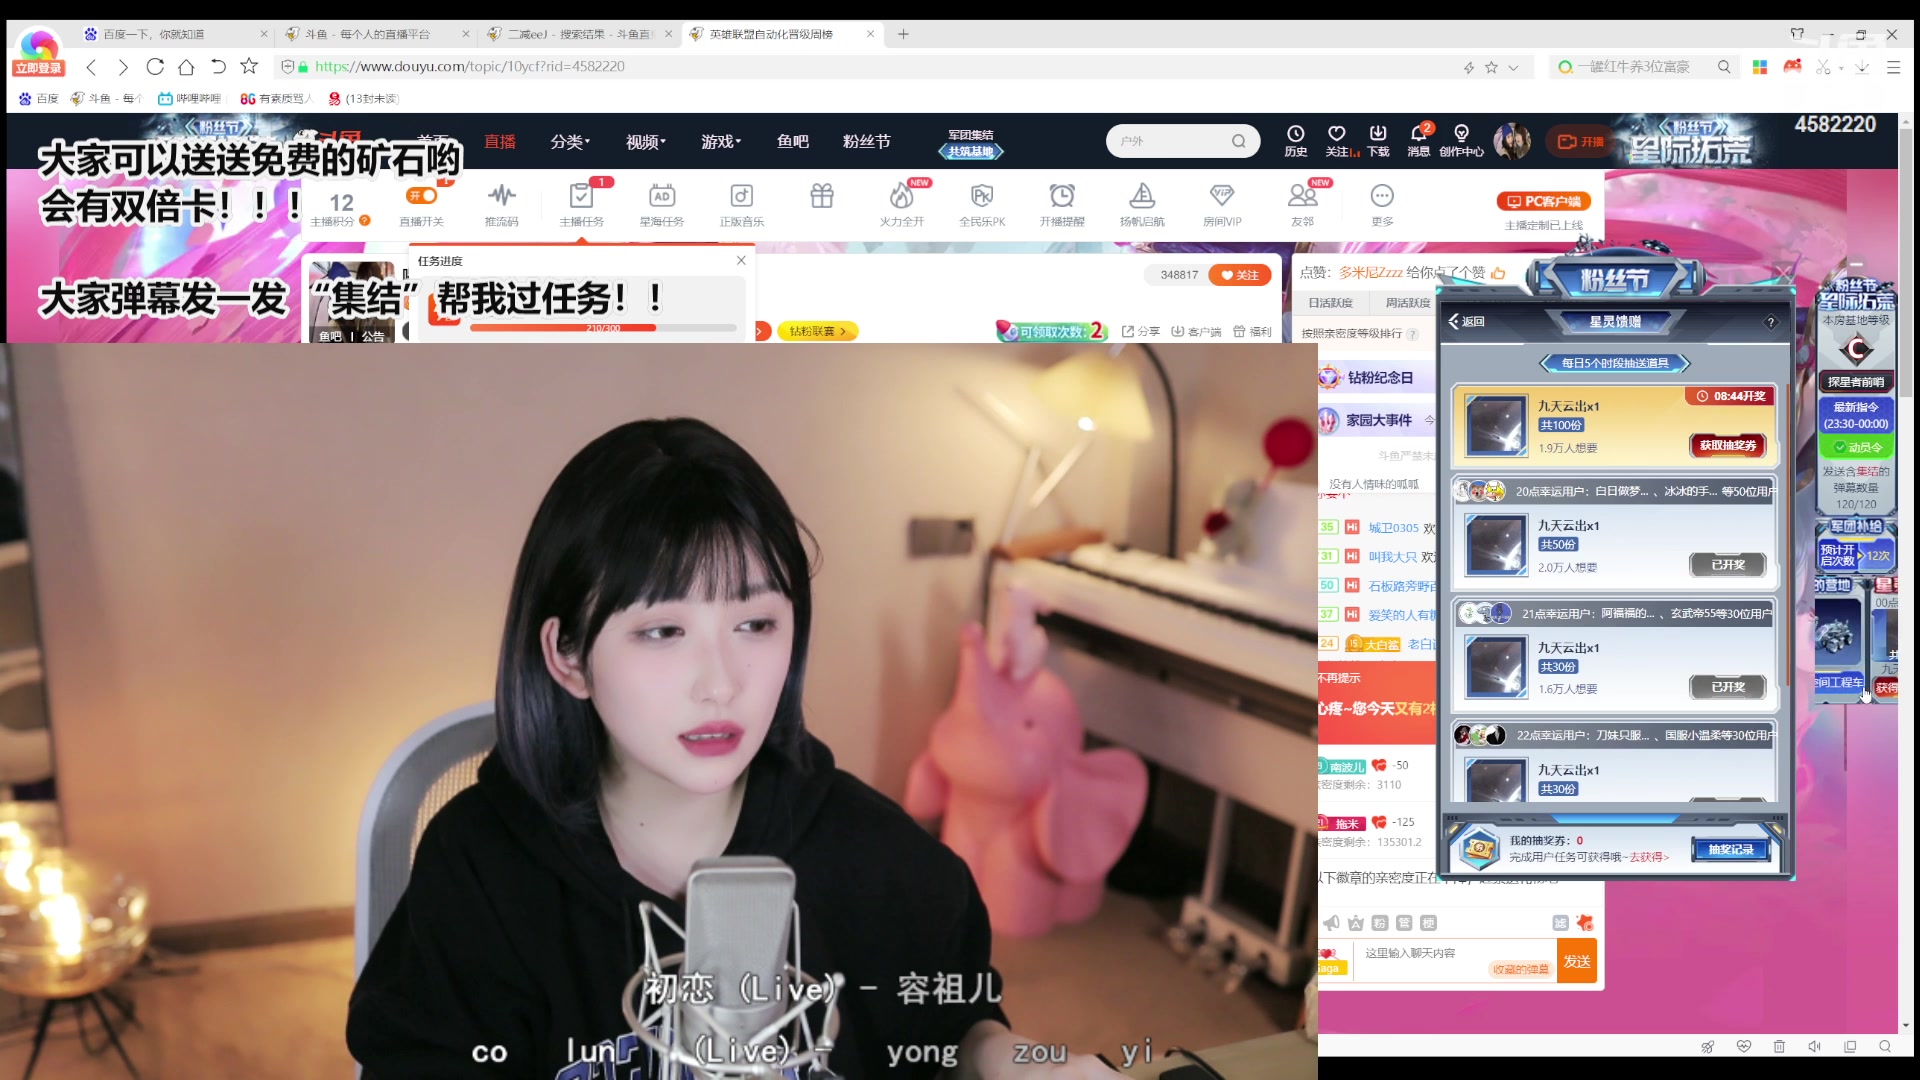Click the 粉 badge icon above chat input
The height and width of the screenshot is (1080, 1920).
coord(1380,923)
